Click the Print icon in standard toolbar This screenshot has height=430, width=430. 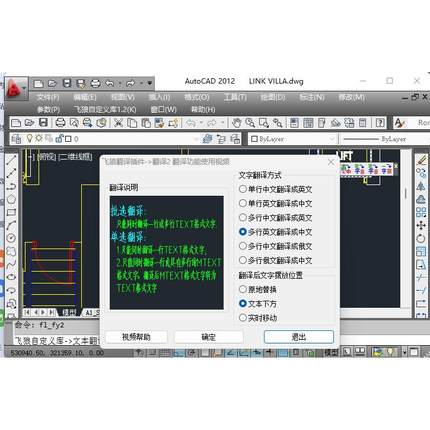60,123
